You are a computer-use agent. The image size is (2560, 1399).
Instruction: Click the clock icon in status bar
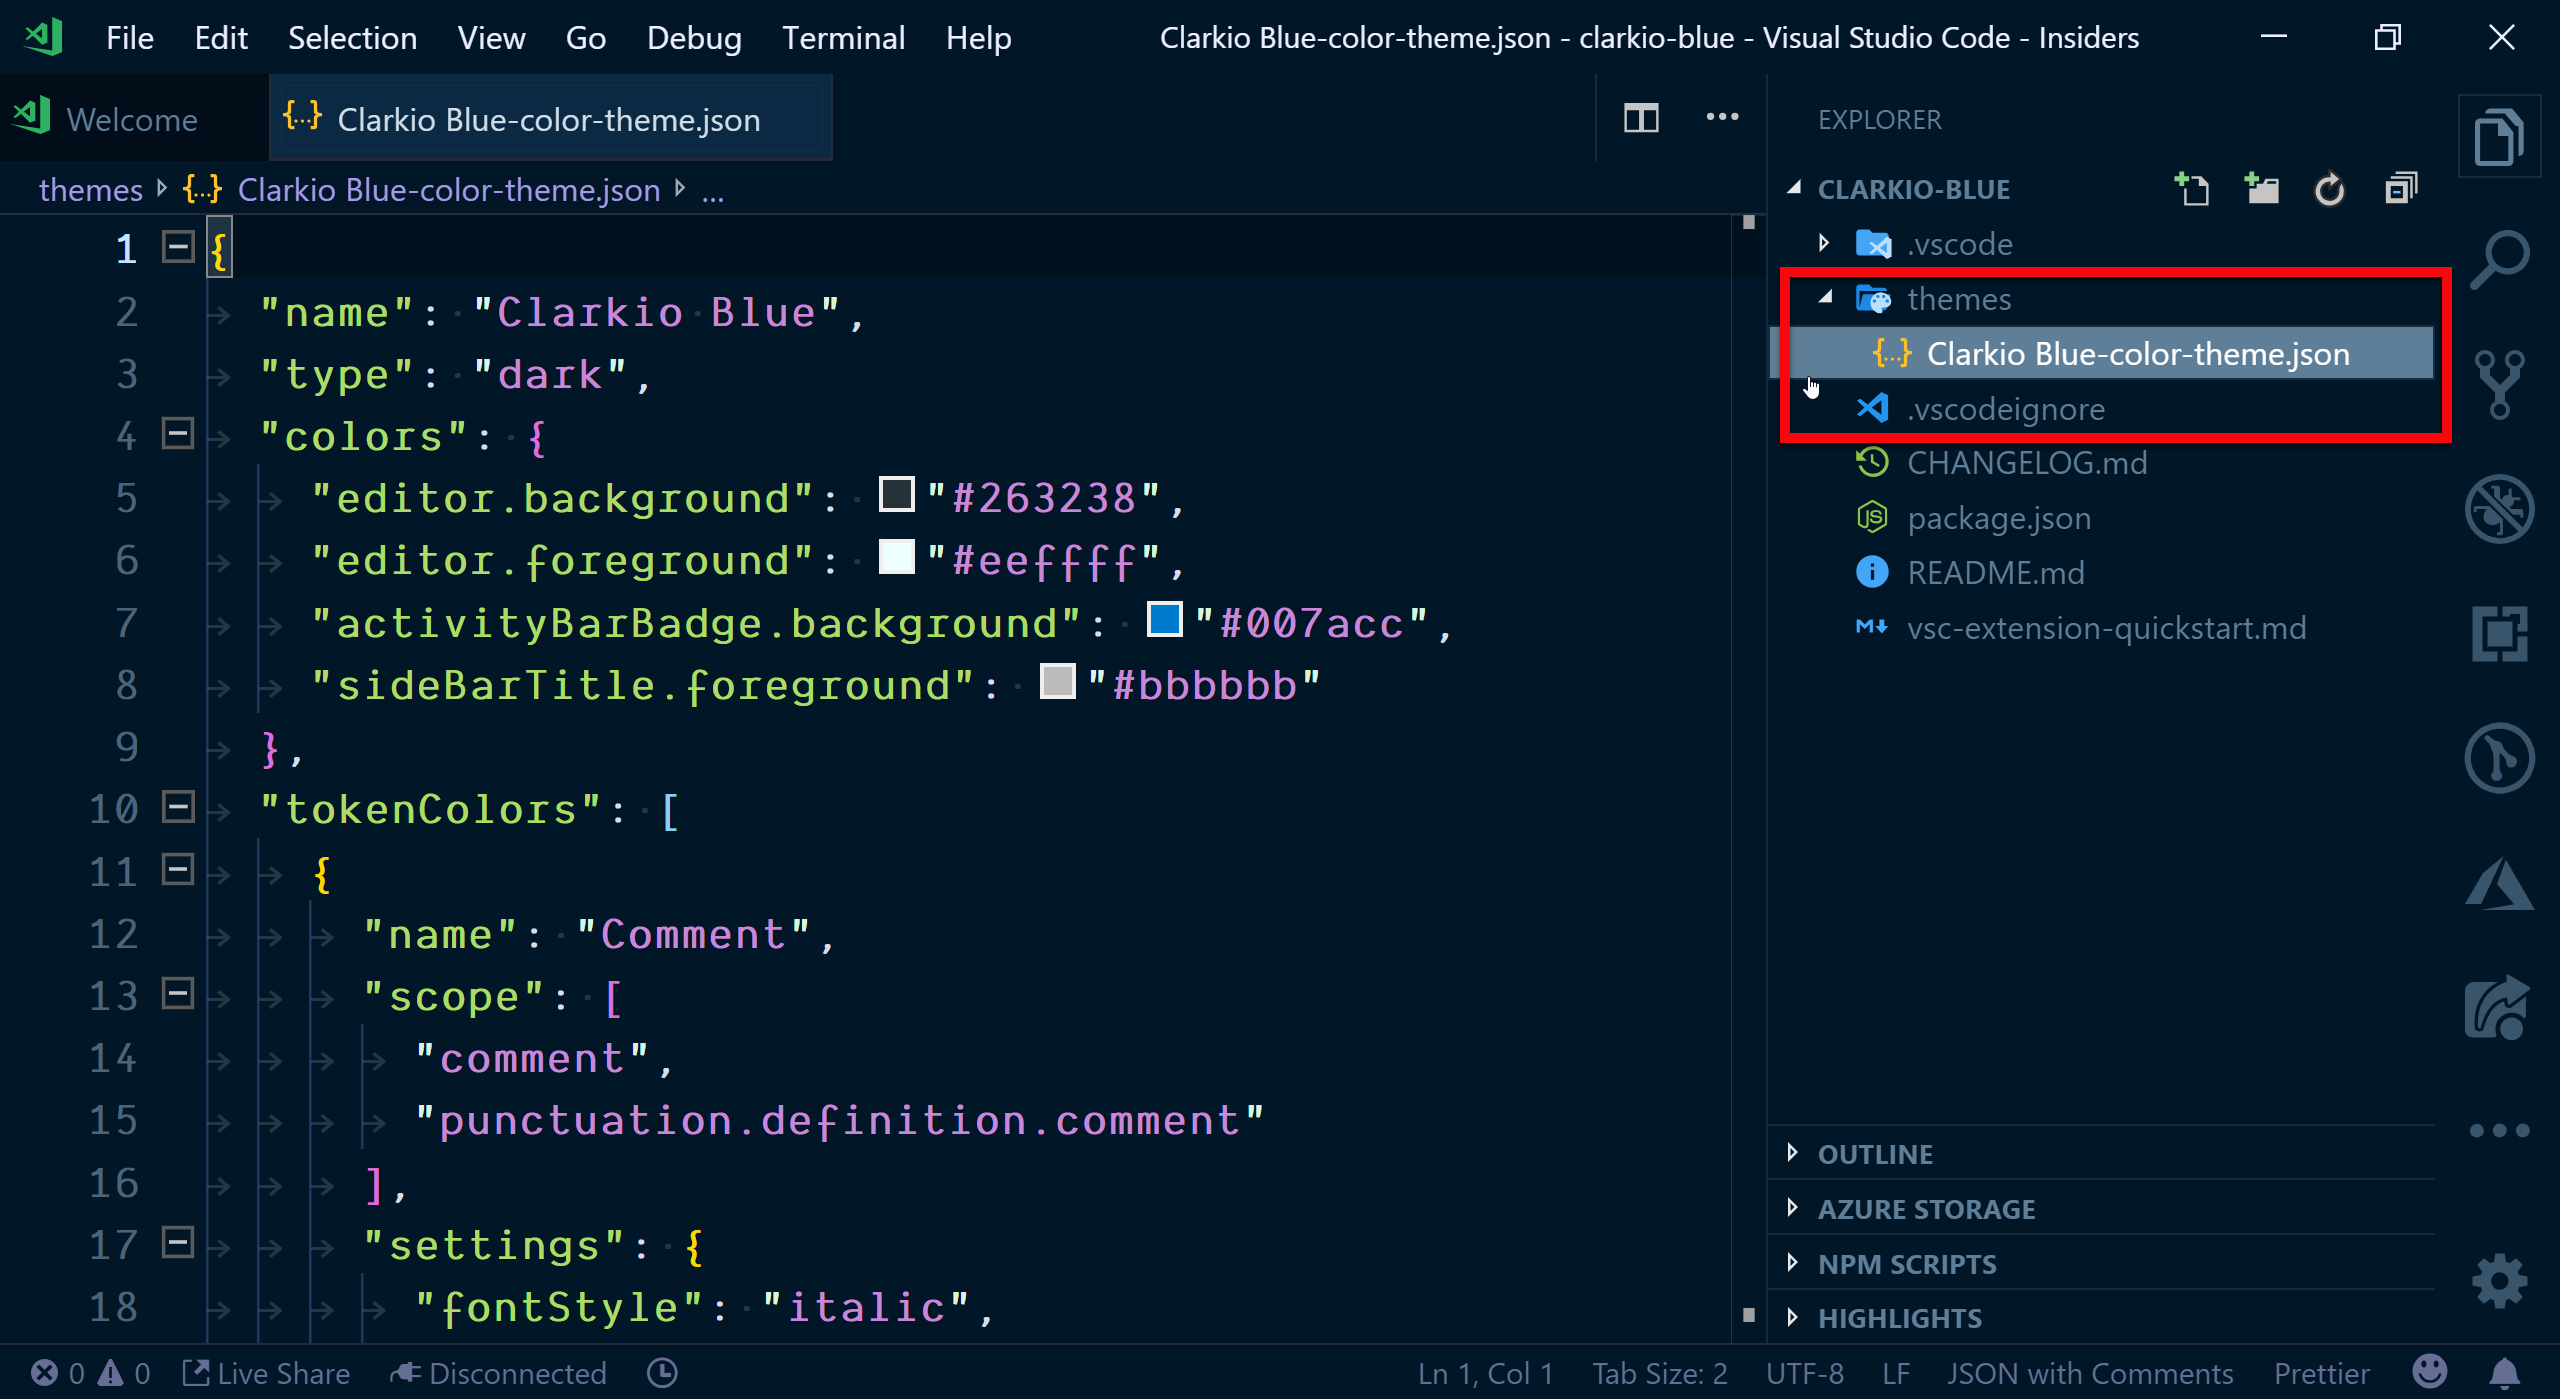[662, 1373]
